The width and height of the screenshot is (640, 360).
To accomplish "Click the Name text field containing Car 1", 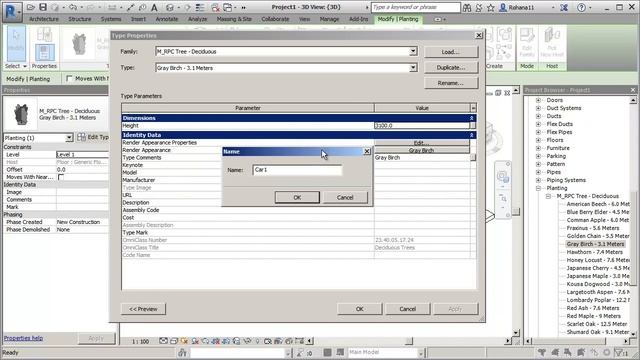I will click(x=297, y=170).
